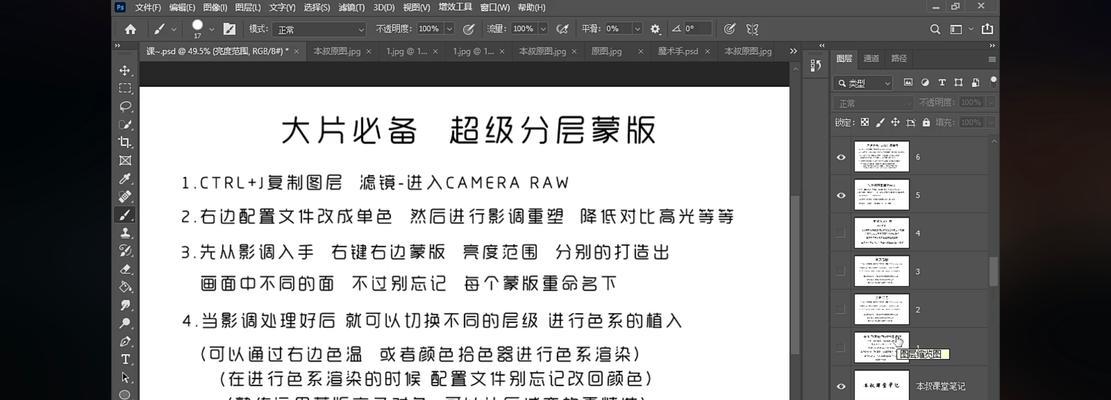This screenshot has width=1111, height=400.
Task: Open the 类型 layer filter dropdown
Action: 864,83
